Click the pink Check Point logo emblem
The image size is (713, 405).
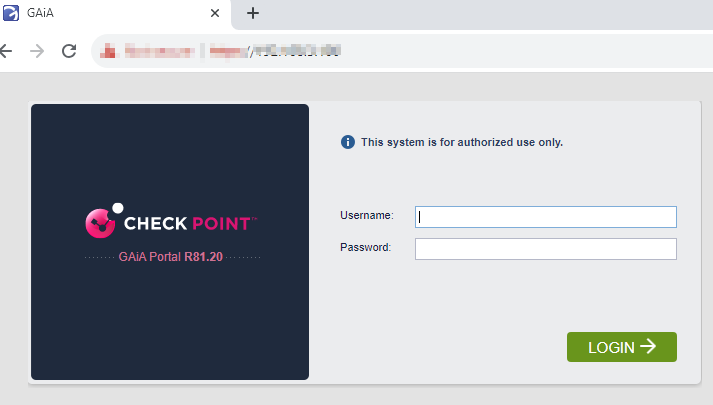(100, 223)
